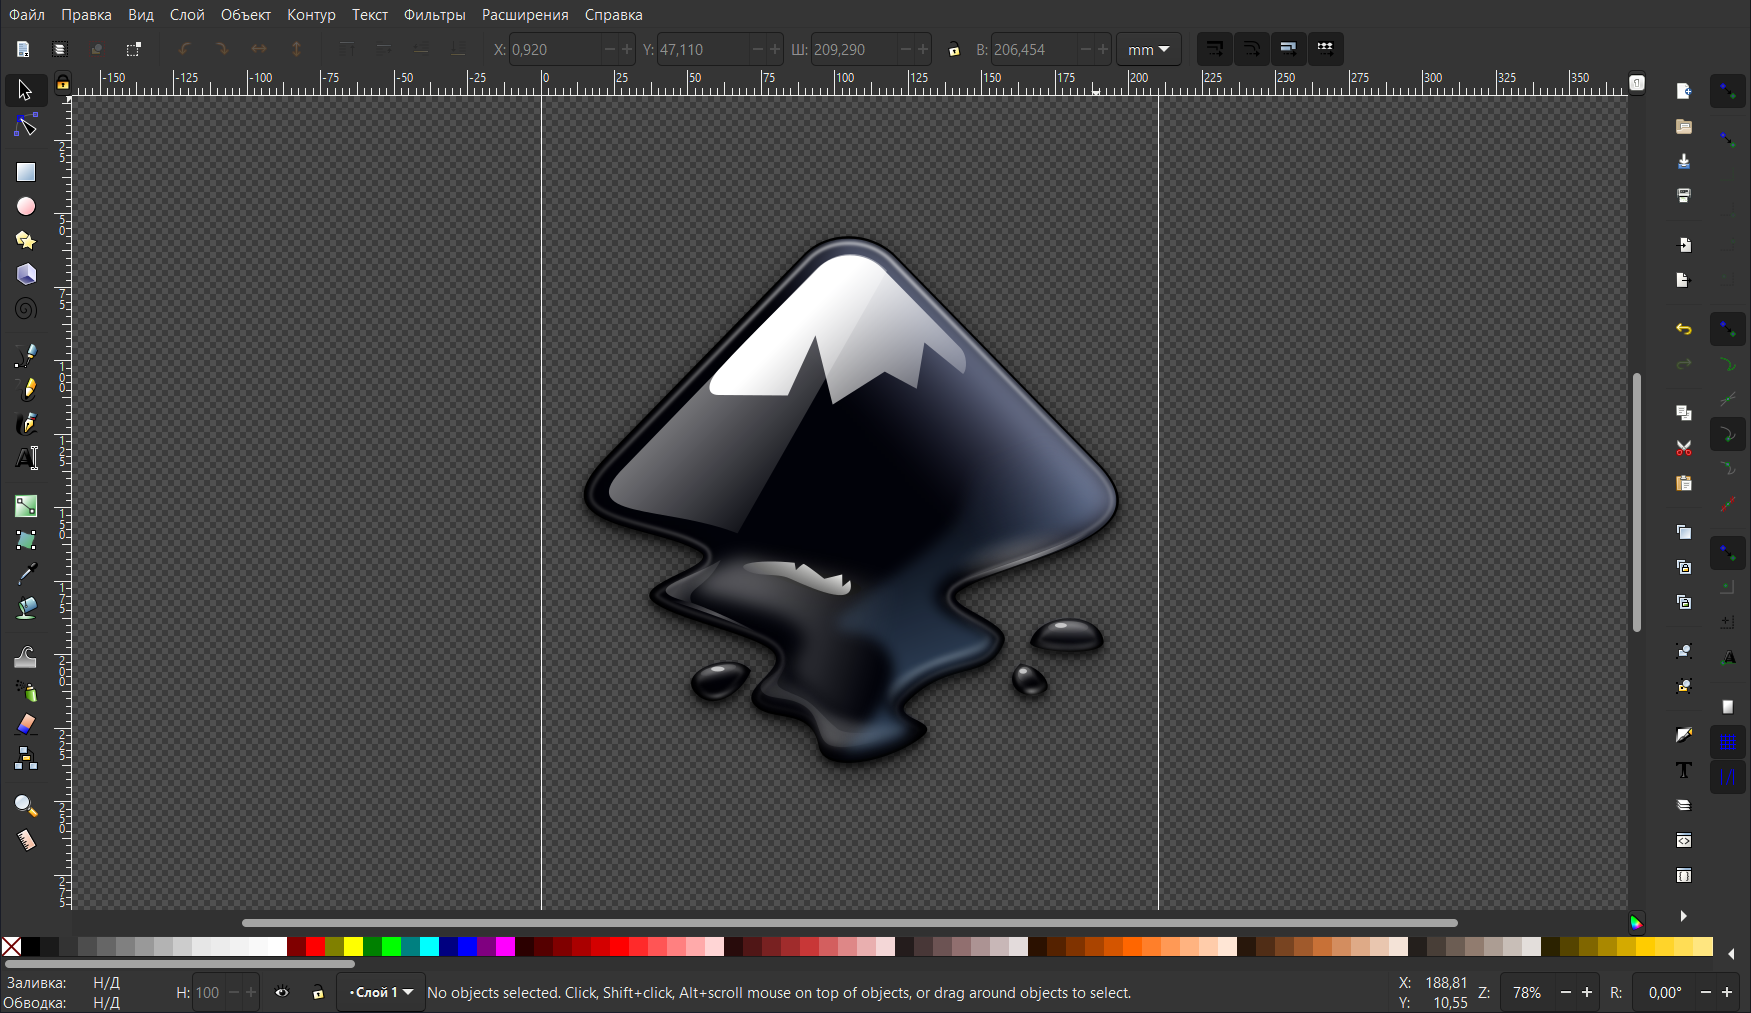
Task: Pick the yellow color swatch
Action: click(x=353, y=947)
